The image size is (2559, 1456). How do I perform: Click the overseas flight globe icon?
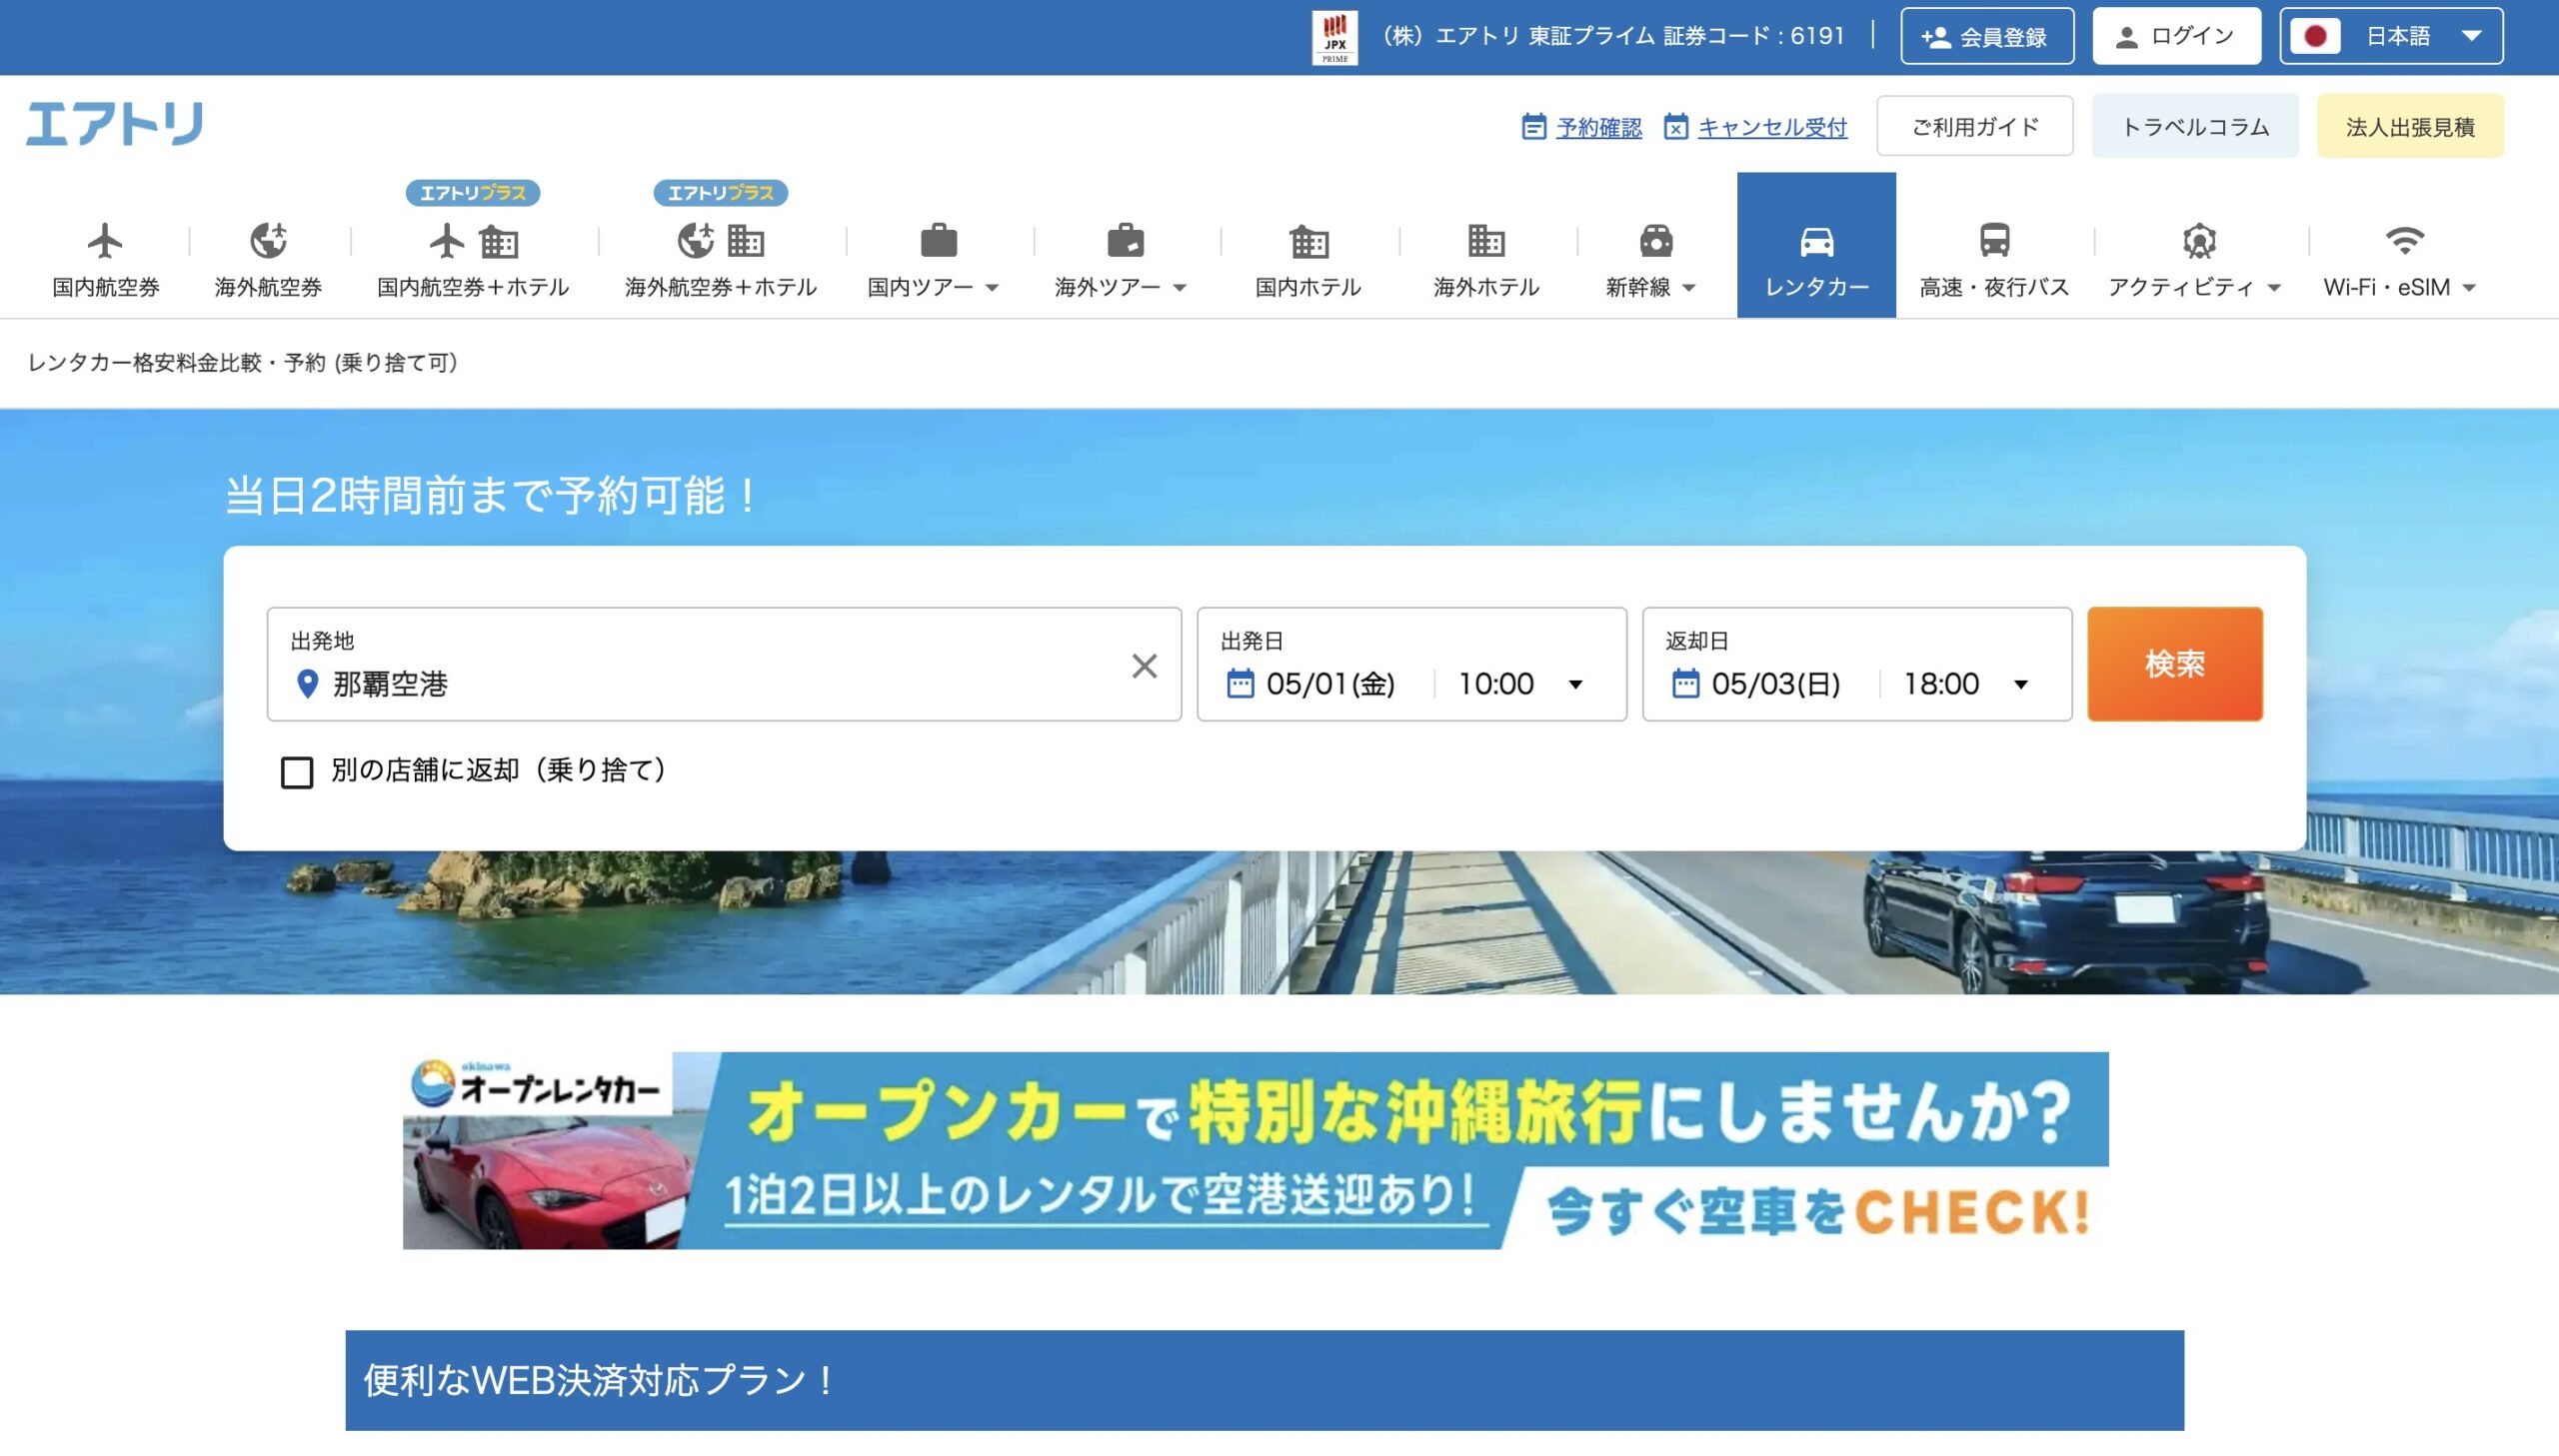click(x=268, y=241)
